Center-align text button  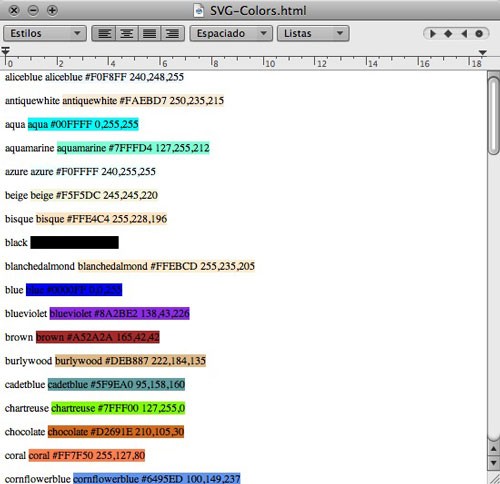(x=127, y=34)
